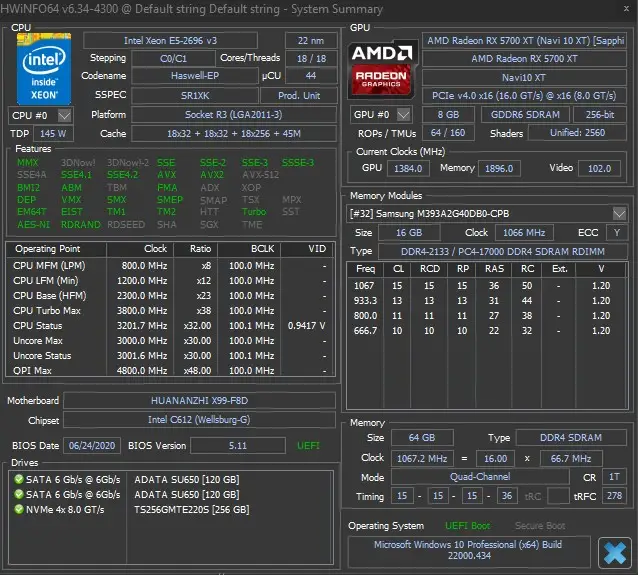Click the 1067 frequency timing row
The image size is (638, 575).
[x=487, y=286]
